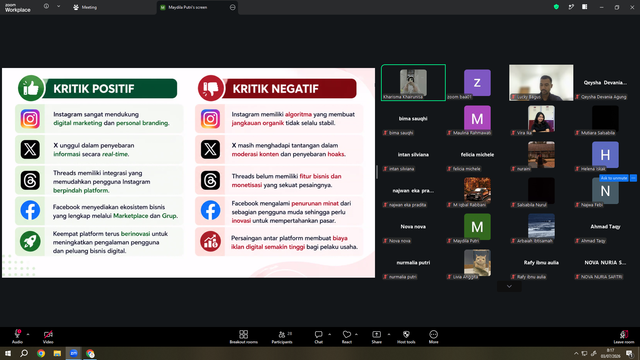Expand share options arrow
Screen dimensions: 640x360
389,334
